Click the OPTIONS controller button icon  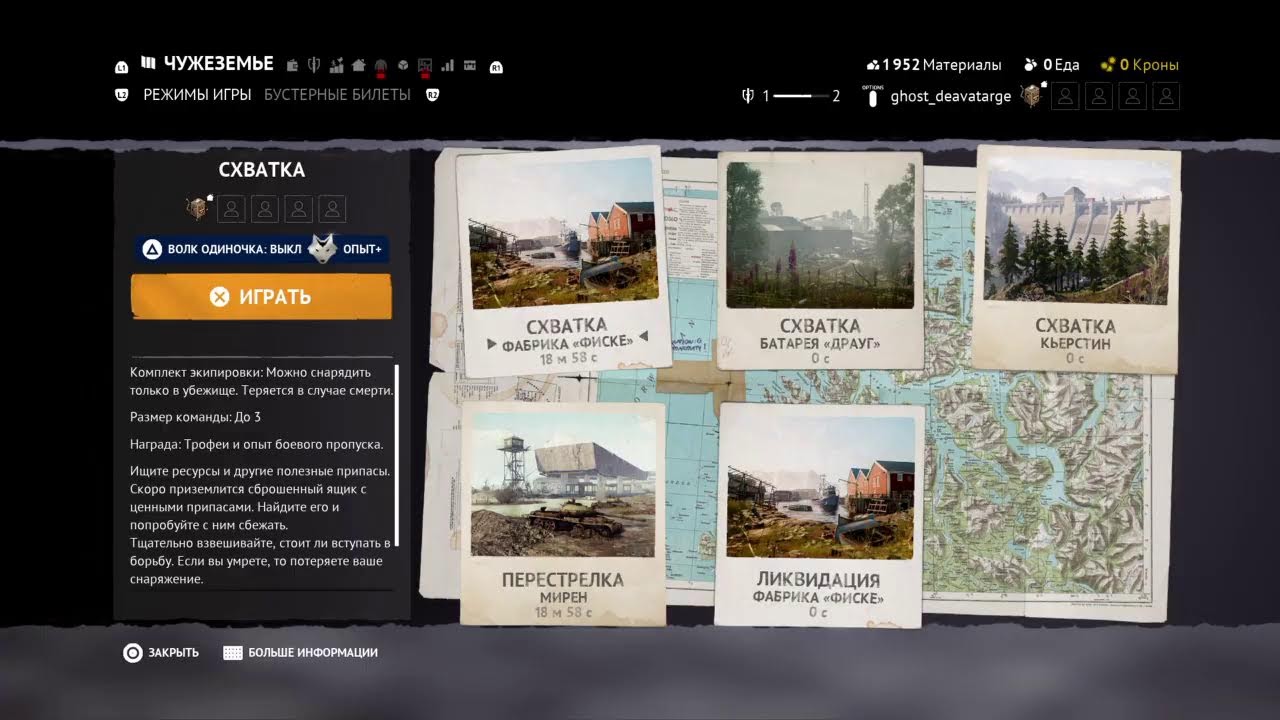click(x=873, y=96)
